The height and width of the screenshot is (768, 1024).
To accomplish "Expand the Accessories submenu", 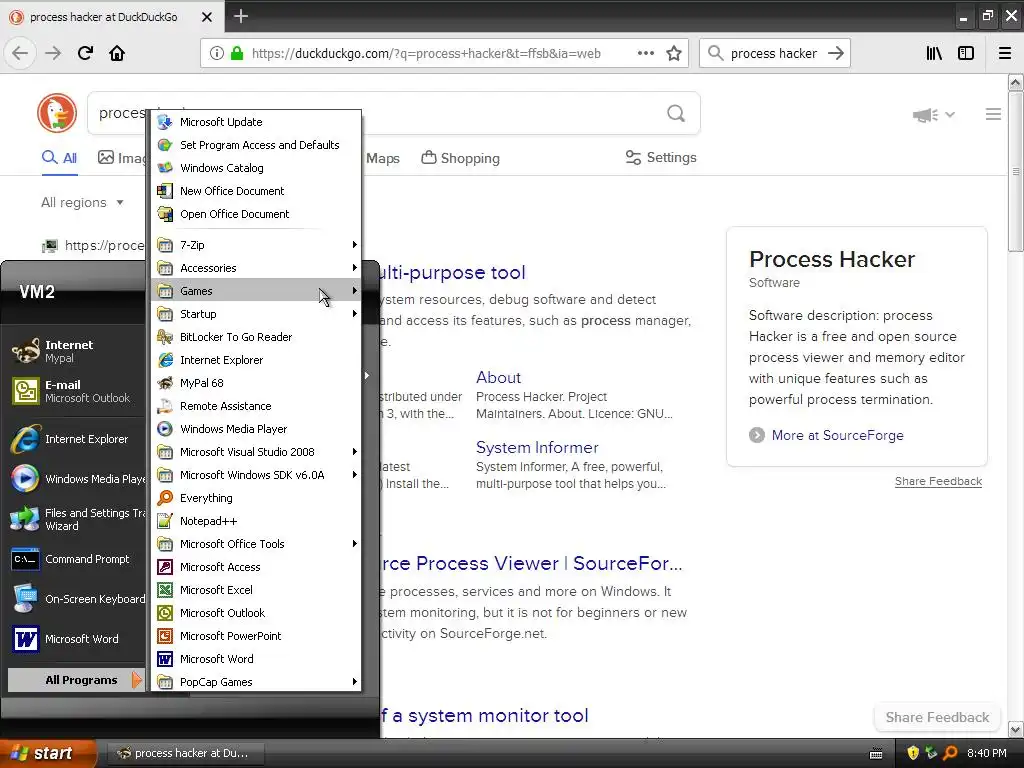I will coord(256,268).
